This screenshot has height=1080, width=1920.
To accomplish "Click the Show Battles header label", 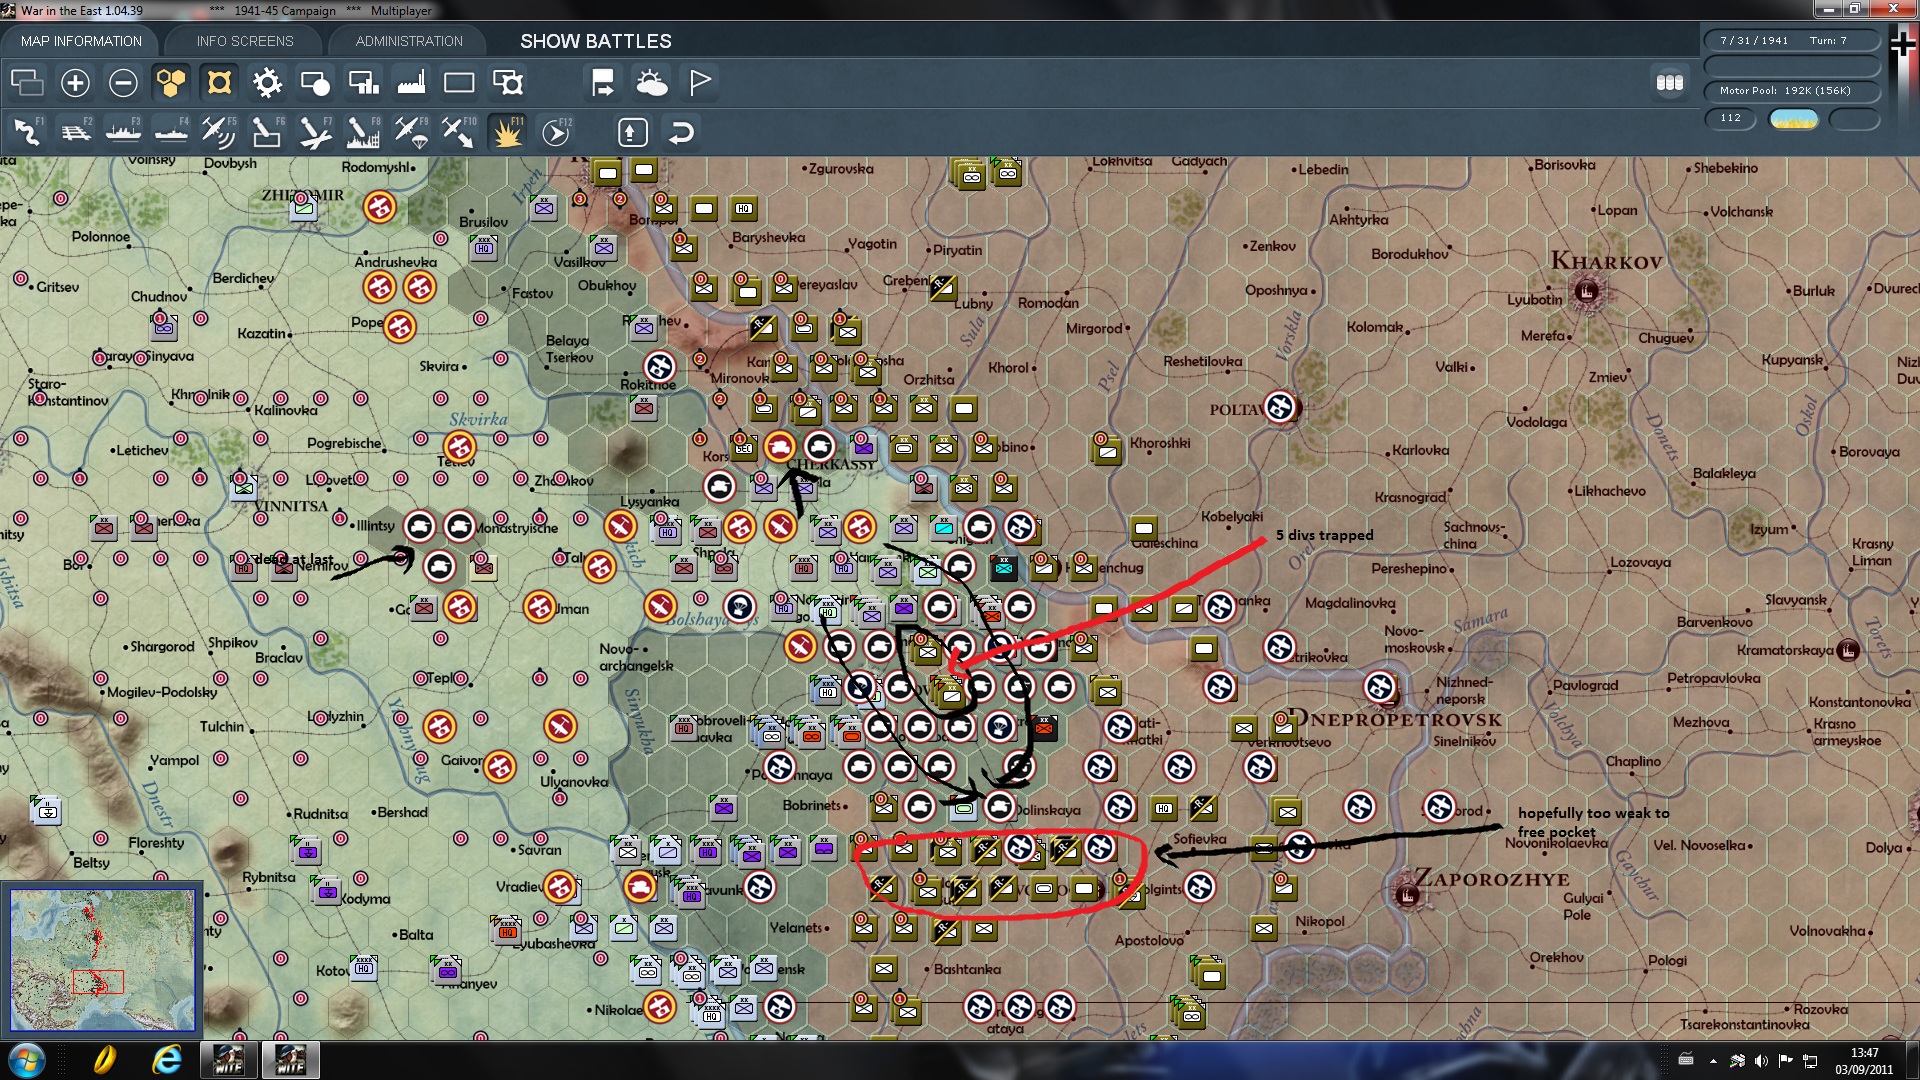I will click(596, 41).
